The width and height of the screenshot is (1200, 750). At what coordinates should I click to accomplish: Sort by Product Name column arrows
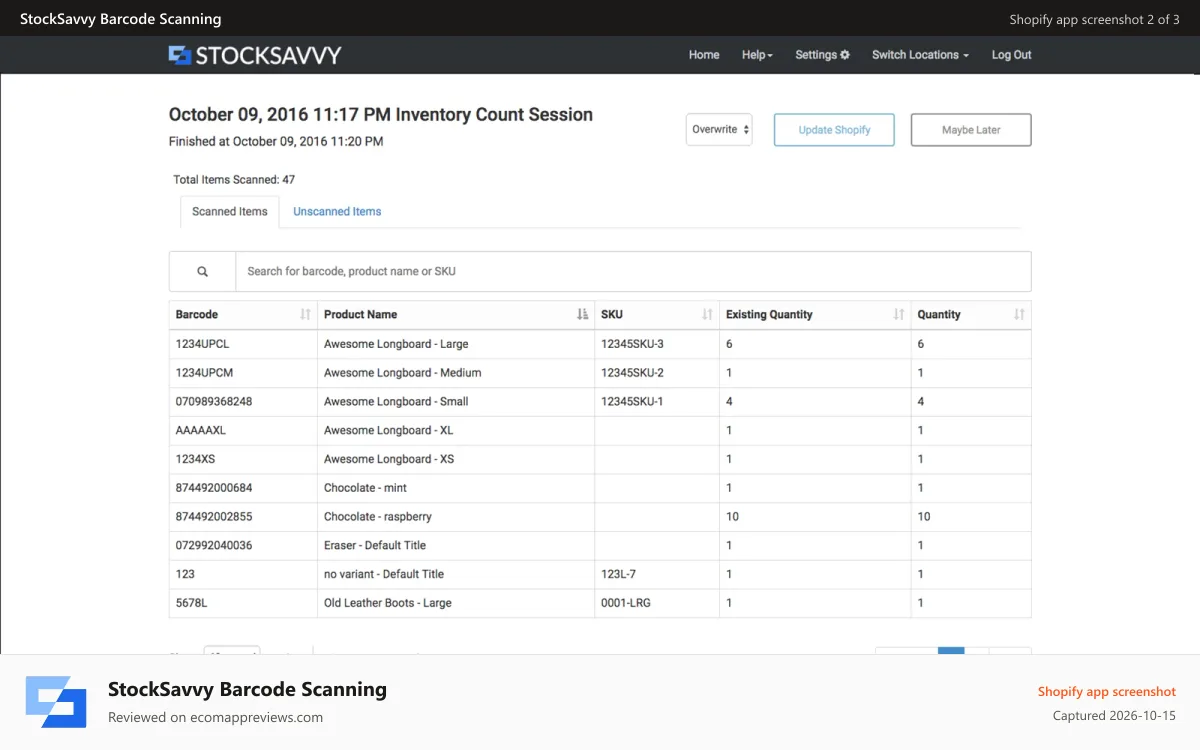(582, 314)
